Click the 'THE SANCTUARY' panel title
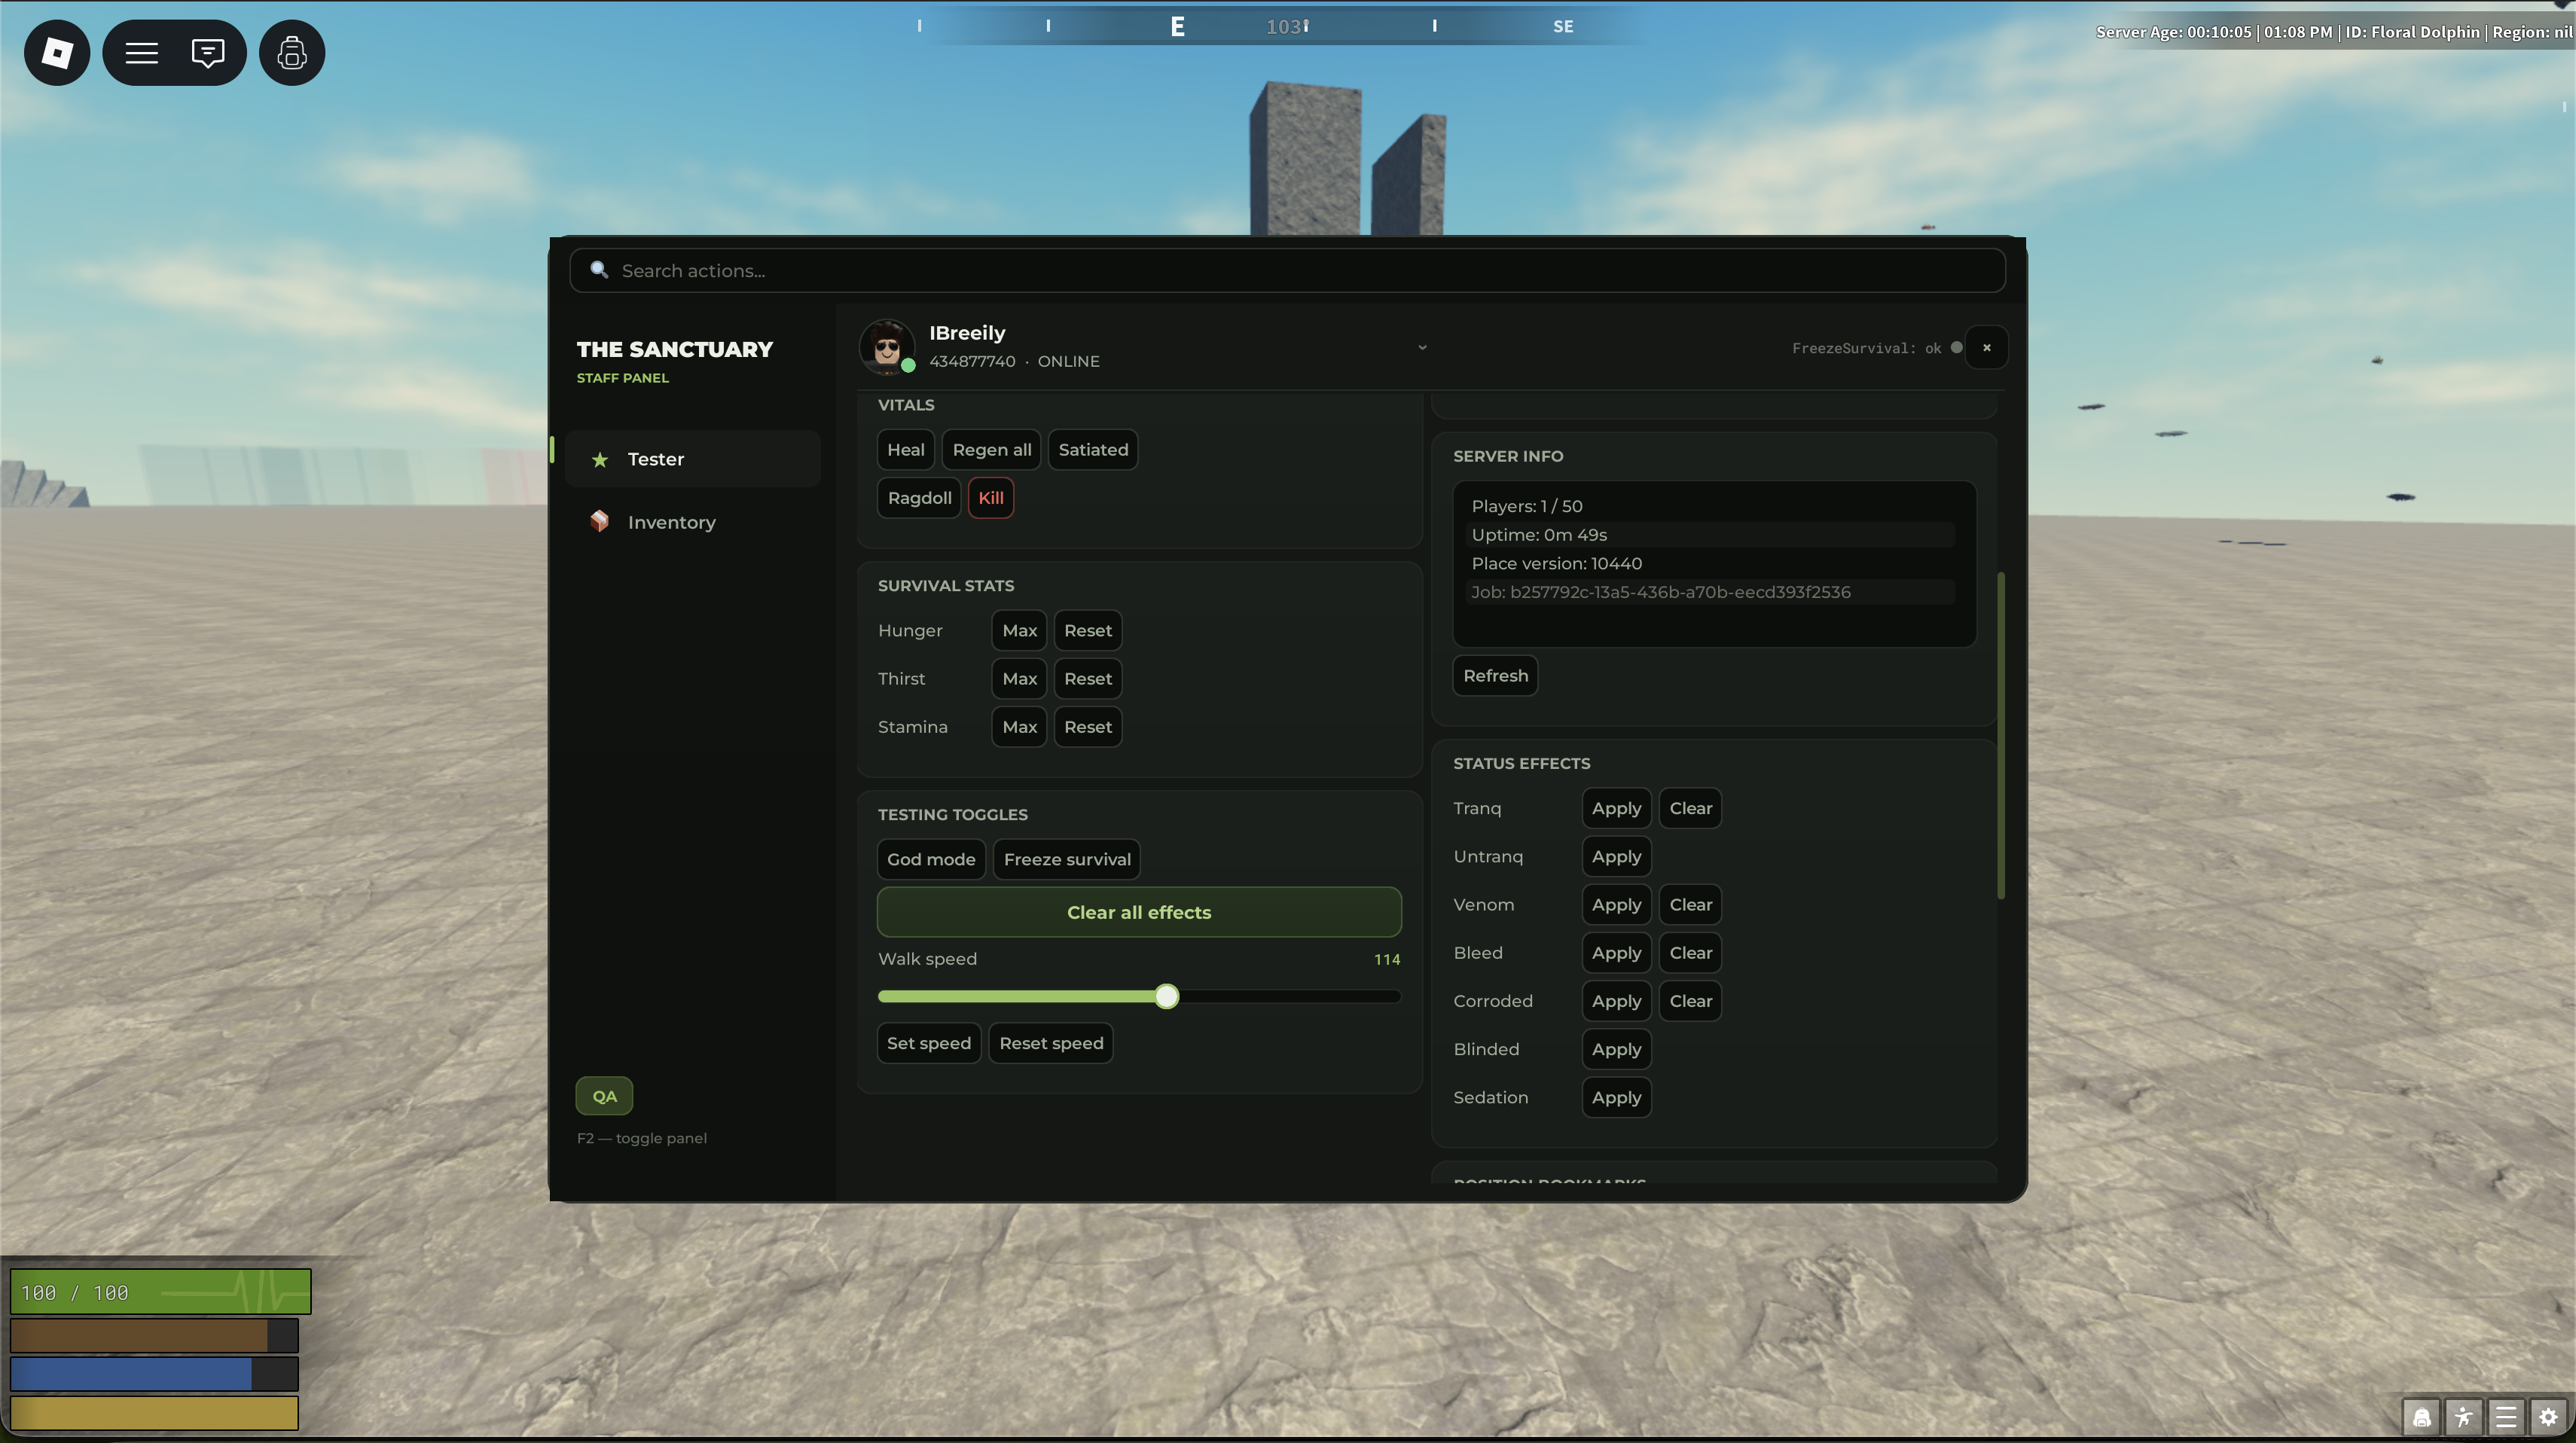Viewport: 2576px width, 1443px height. coord(675,349)
